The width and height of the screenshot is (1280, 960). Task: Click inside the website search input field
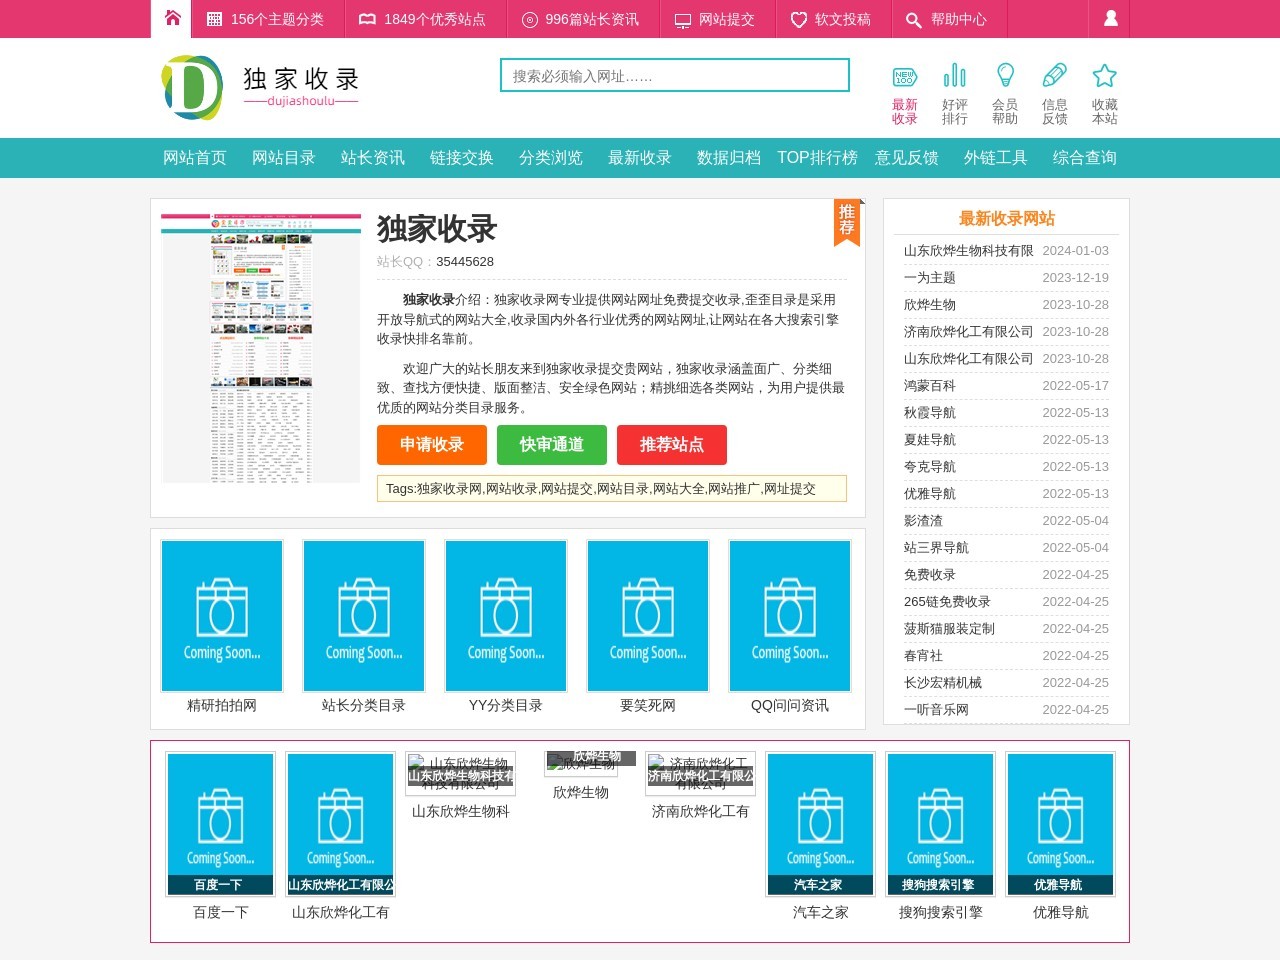tap(674, 74)
